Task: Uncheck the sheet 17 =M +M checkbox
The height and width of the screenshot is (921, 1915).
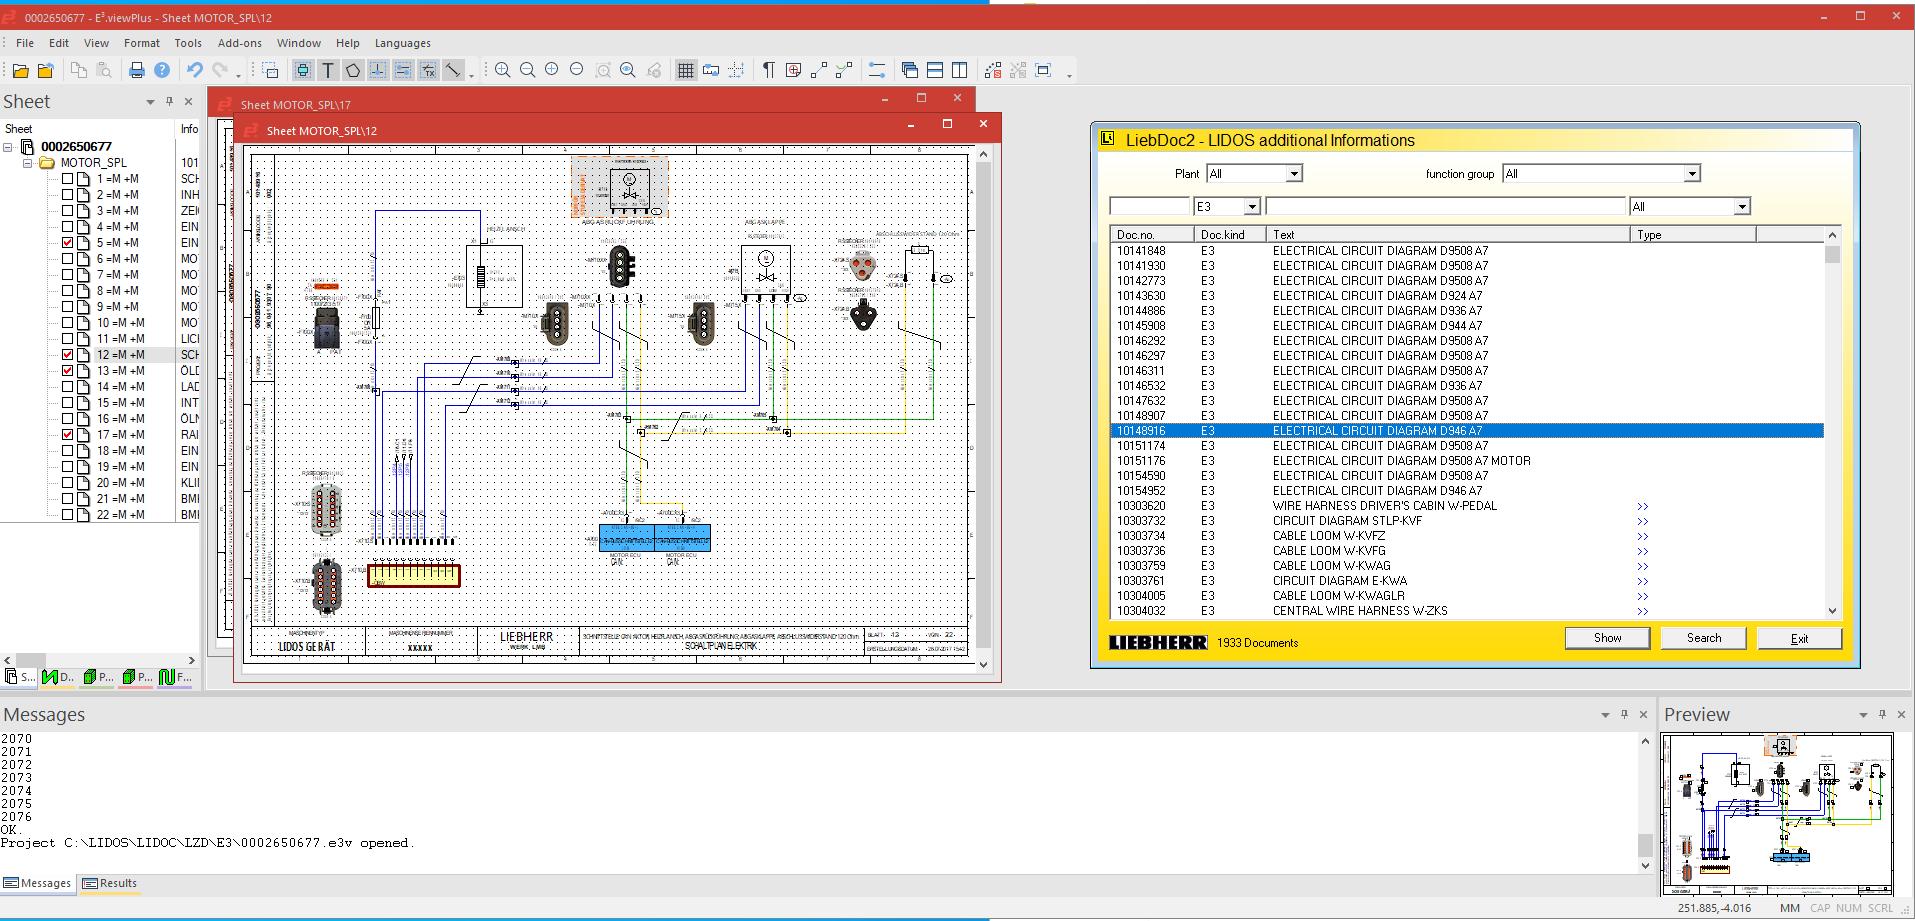Action: (x=68, y=435)
